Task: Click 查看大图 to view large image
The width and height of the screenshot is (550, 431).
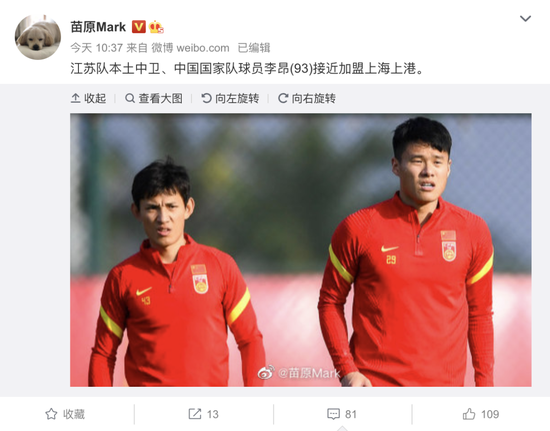Action: point(154,99)
